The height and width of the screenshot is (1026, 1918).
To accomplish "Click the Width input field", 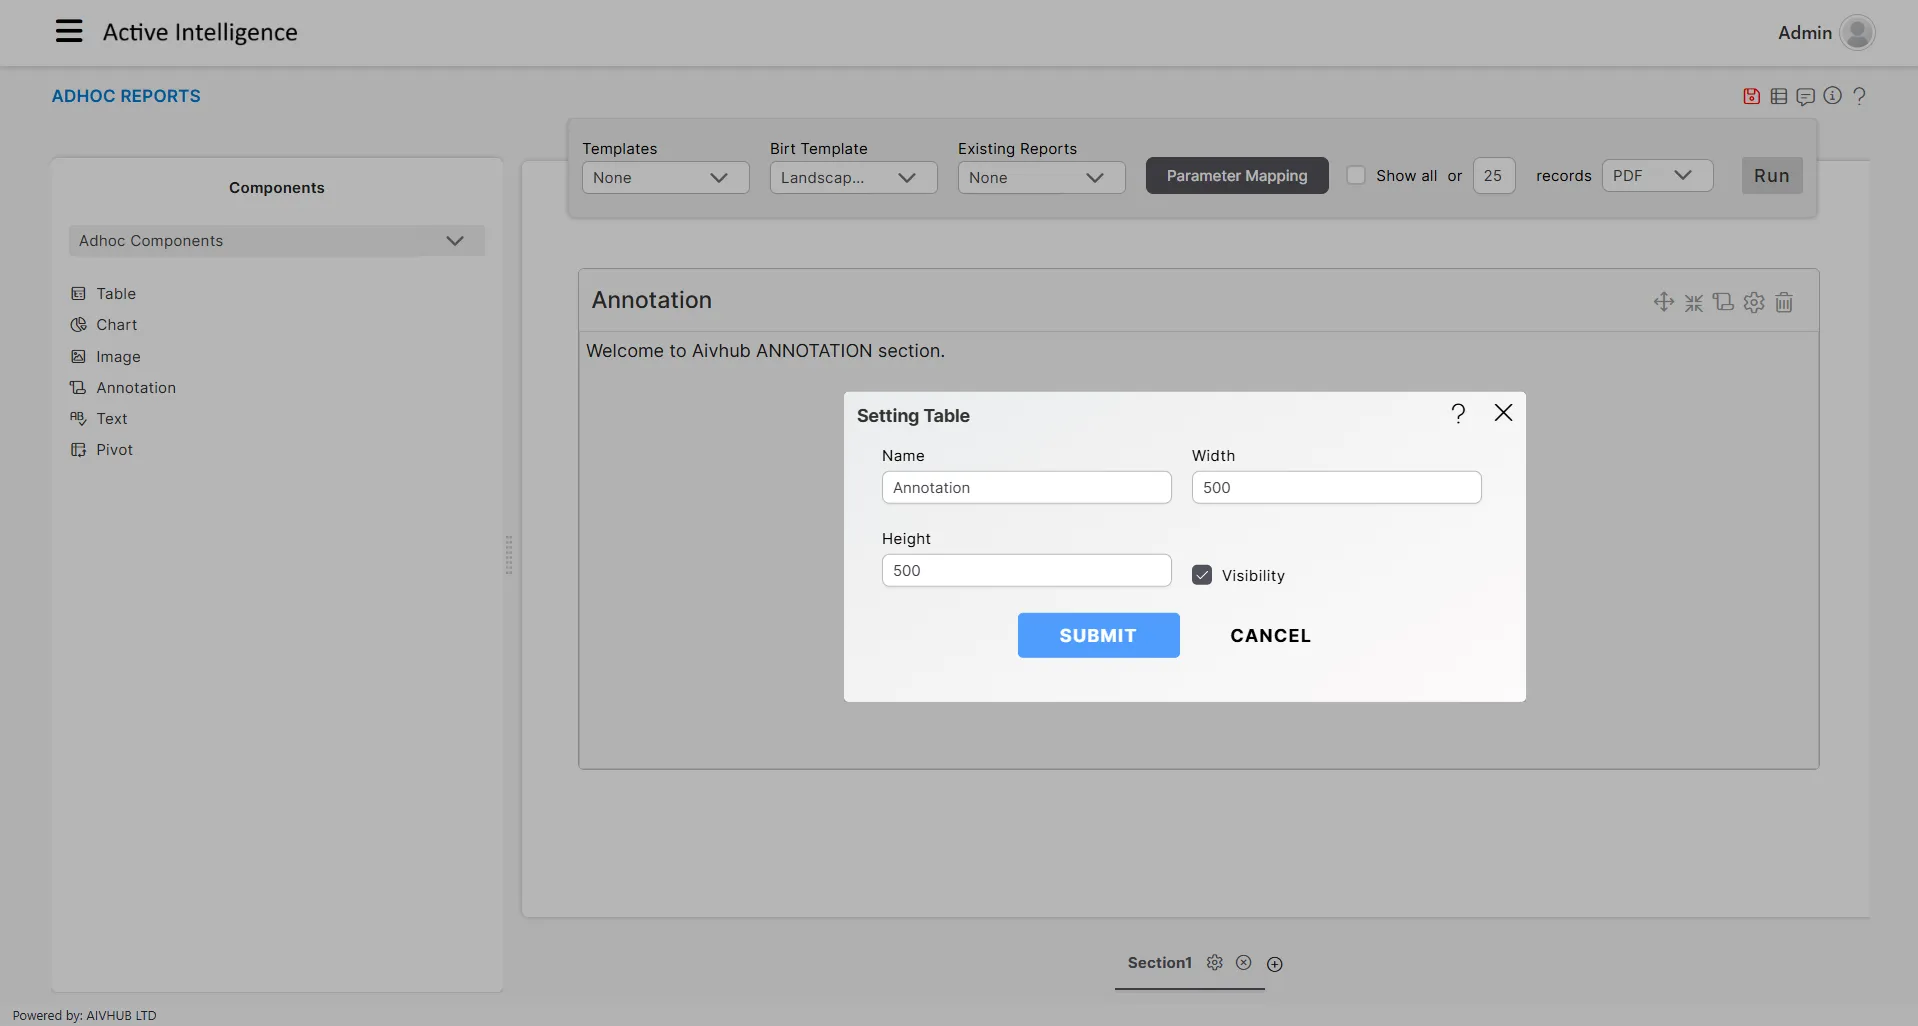I will click(x=1335, y=488).
